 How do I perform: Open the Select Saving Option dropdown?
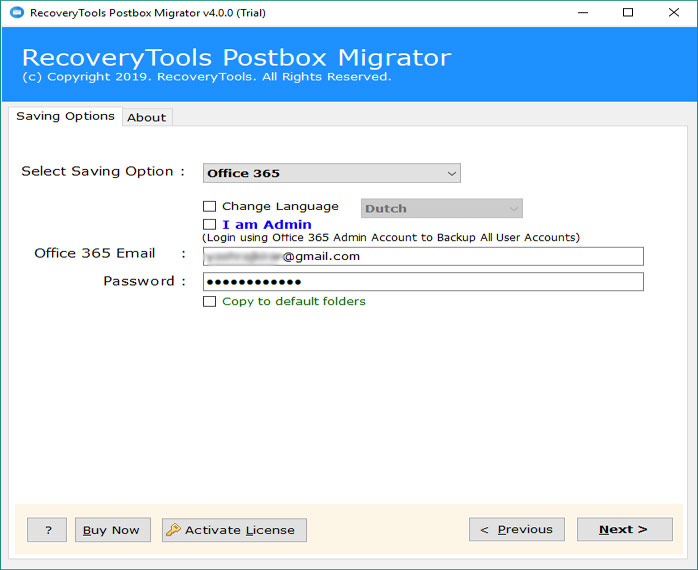tap(331, 173)
